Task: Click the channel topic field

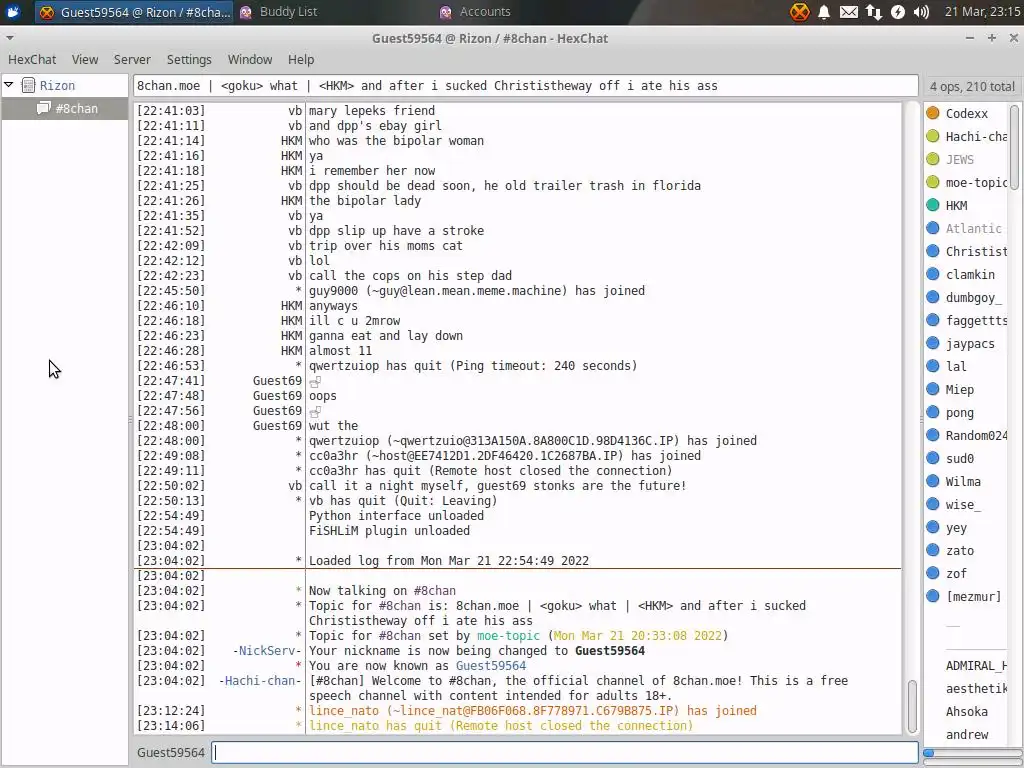Action: pos(526,86)
